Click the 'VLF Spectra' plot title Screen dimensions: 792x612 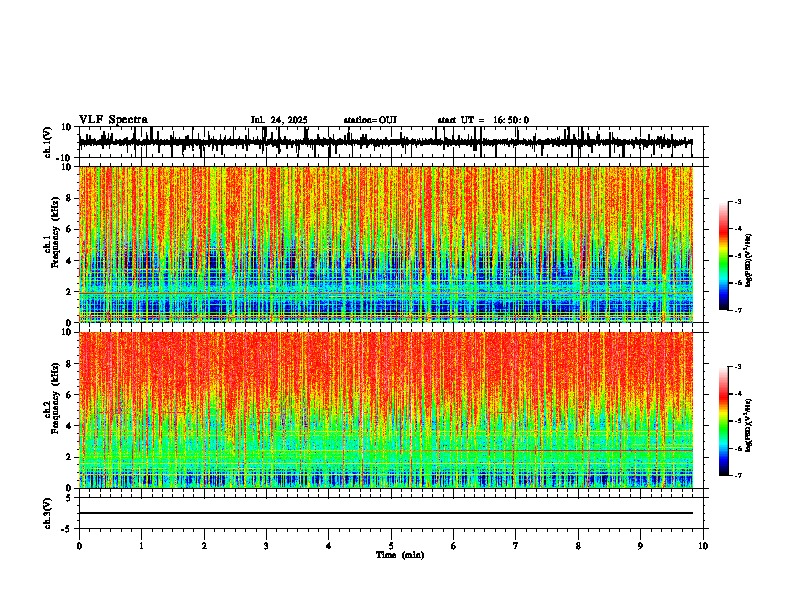113,120
